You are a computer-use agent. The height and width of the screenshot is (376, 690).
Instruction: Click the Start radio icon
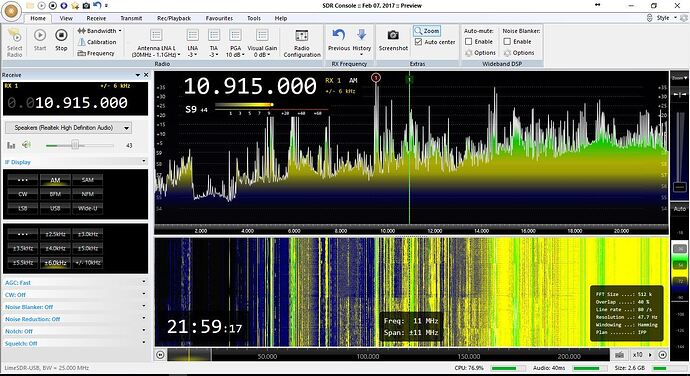tap(40, 35)
